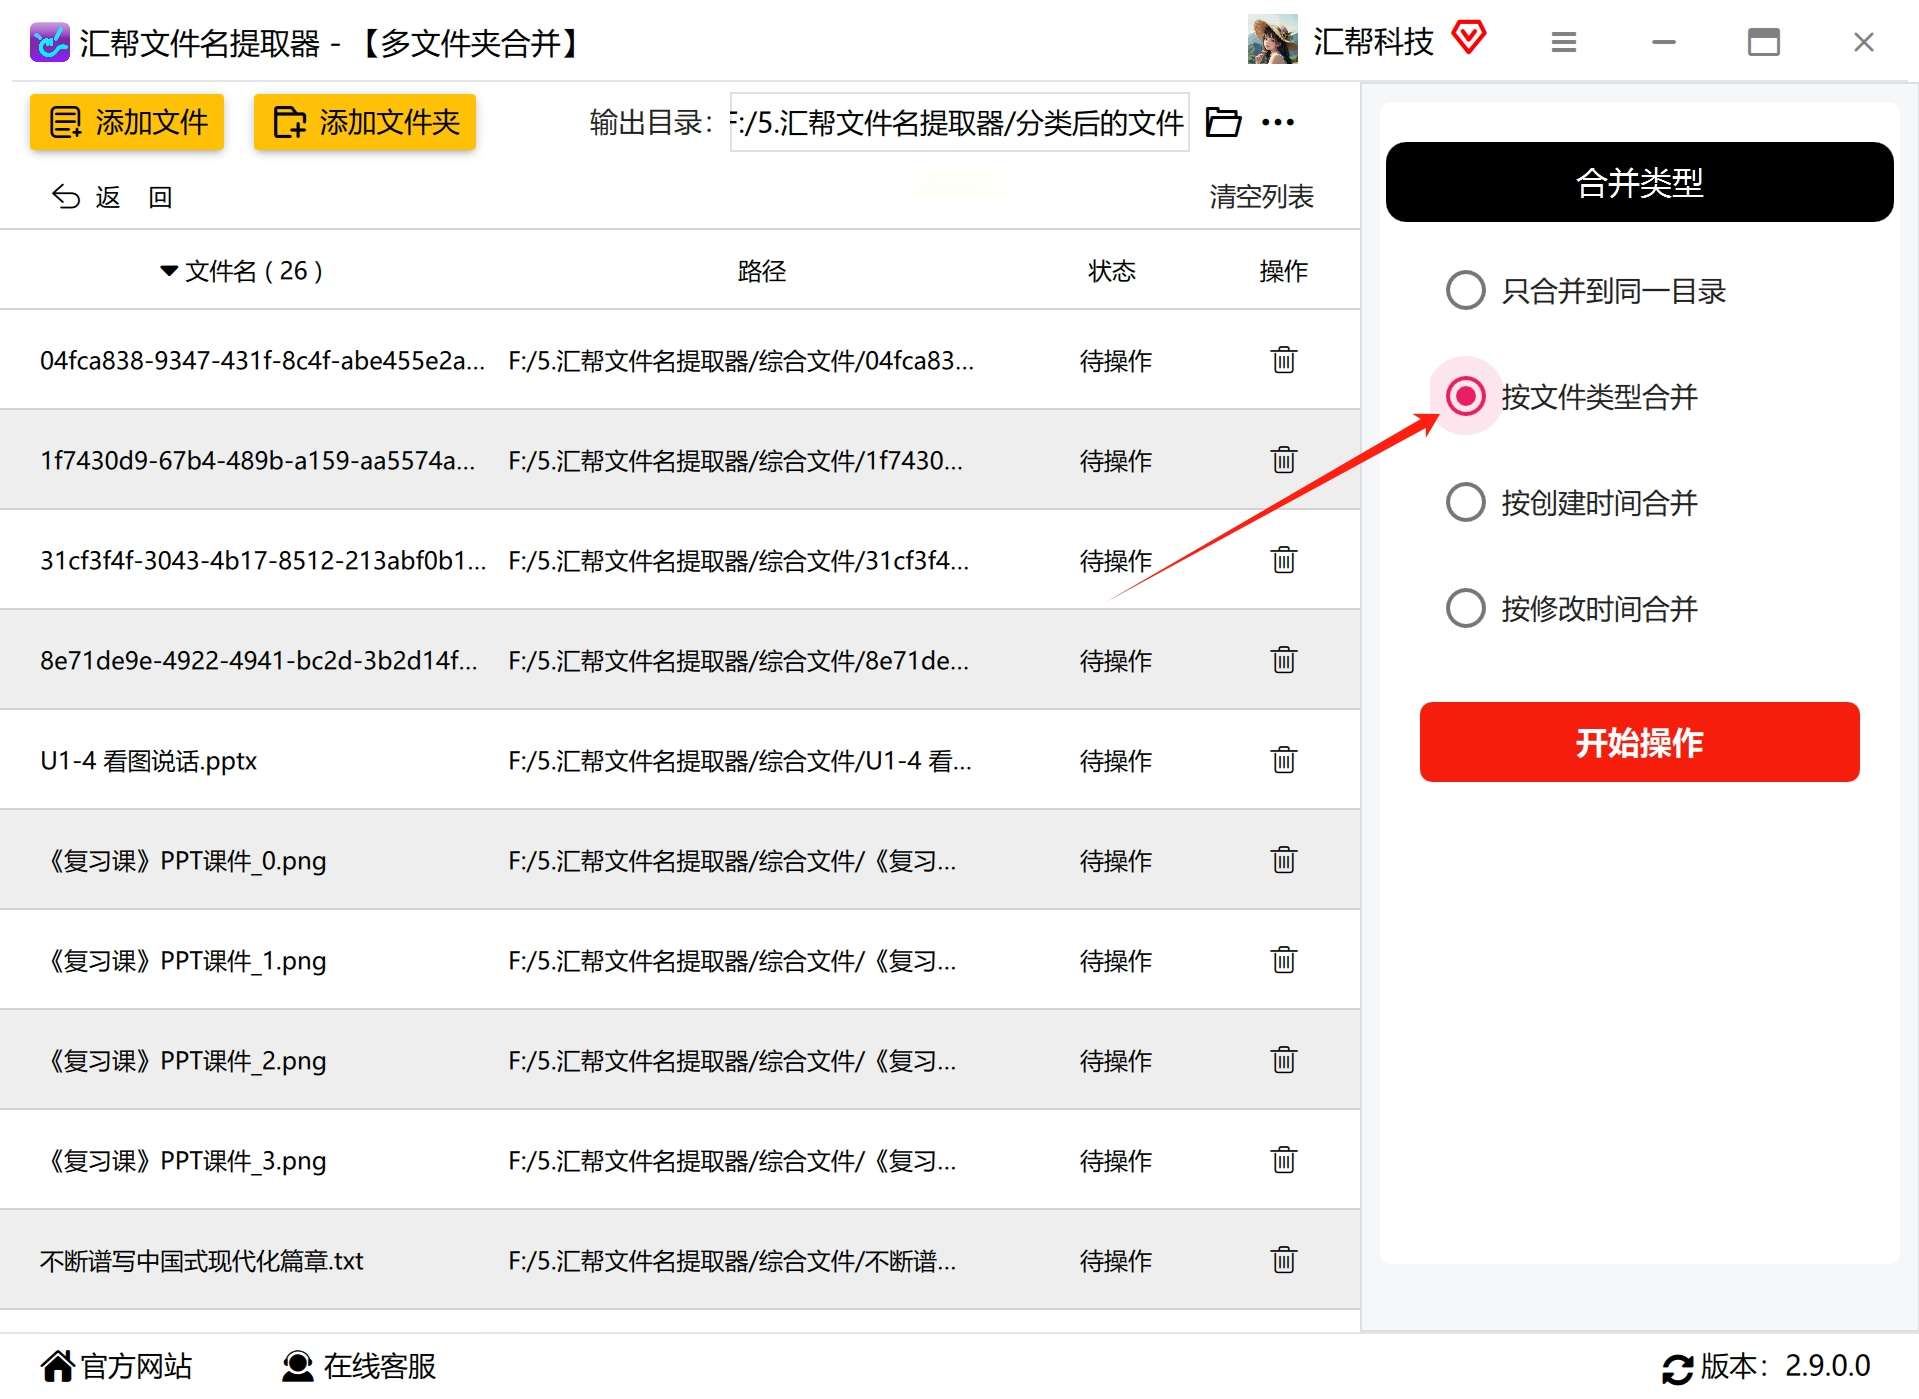Click the 添加文件夹 button
1919x1399 pixels.
point(364,122)
